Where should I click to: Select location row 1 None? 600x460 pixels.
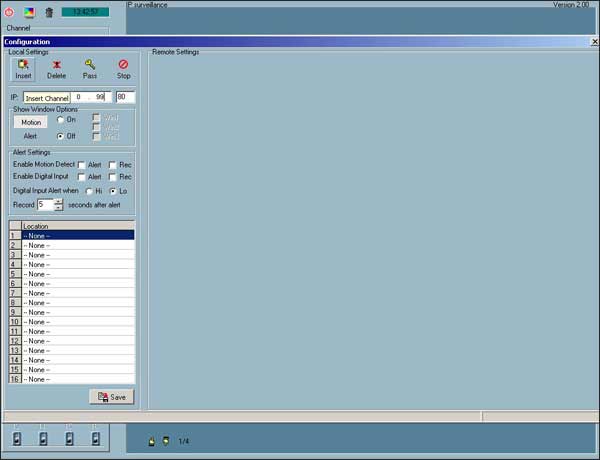[x=78, y=235]
